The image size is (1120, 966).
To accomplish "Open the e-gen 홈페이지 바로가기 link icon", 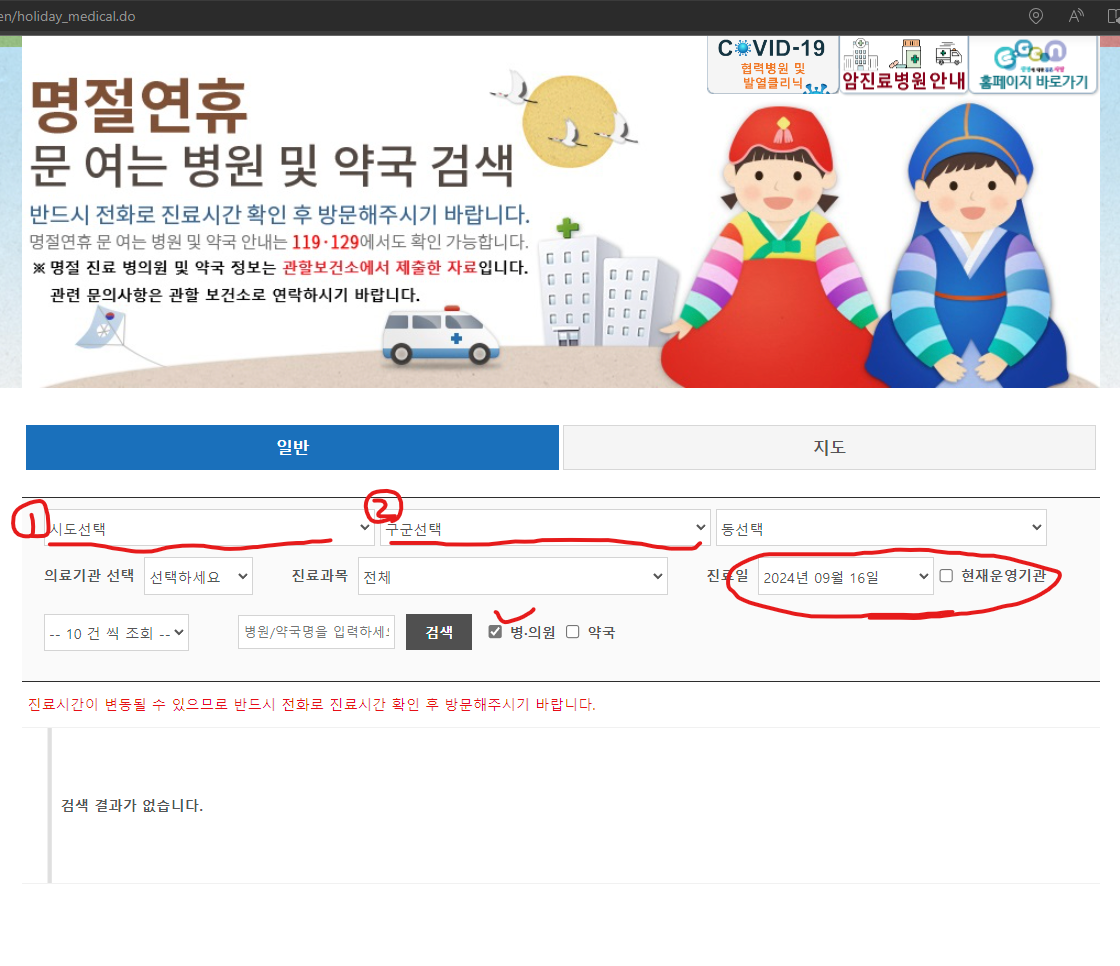I will point(1032,63).
